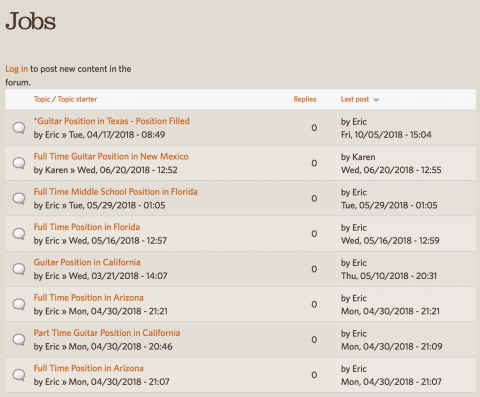Open the Guitar Position in California topic
Screen dimensions: 480x397
(87, 262)
